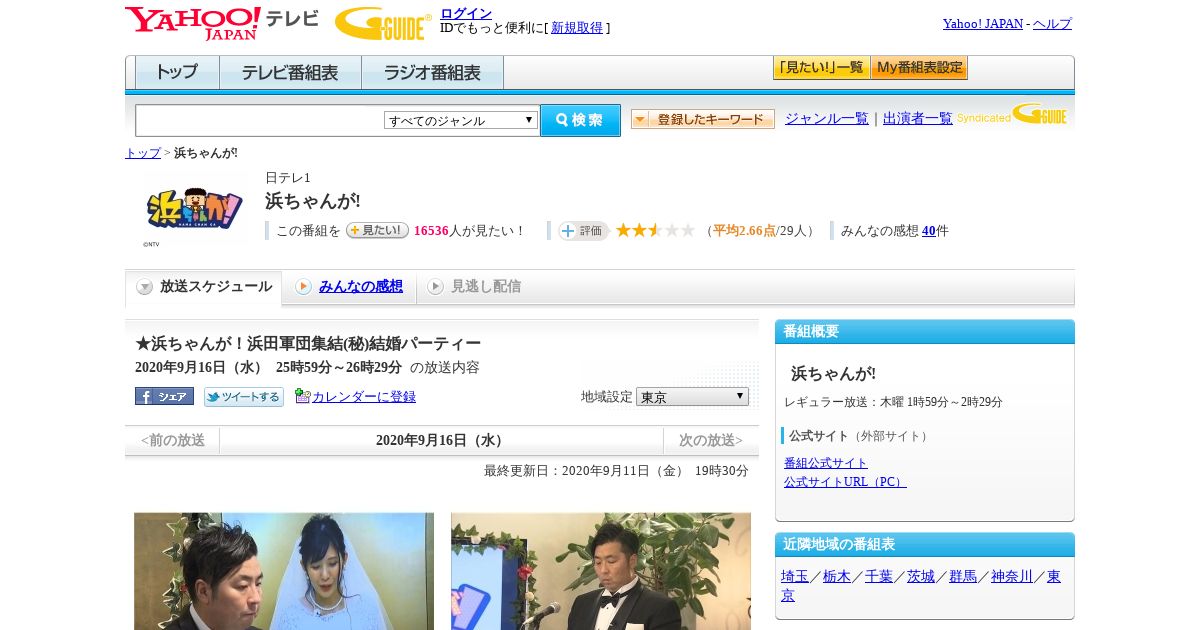This screenshot has width=1200, height=630.
Task: Click the 16536人が見たい count text
Action: (469, 231)
